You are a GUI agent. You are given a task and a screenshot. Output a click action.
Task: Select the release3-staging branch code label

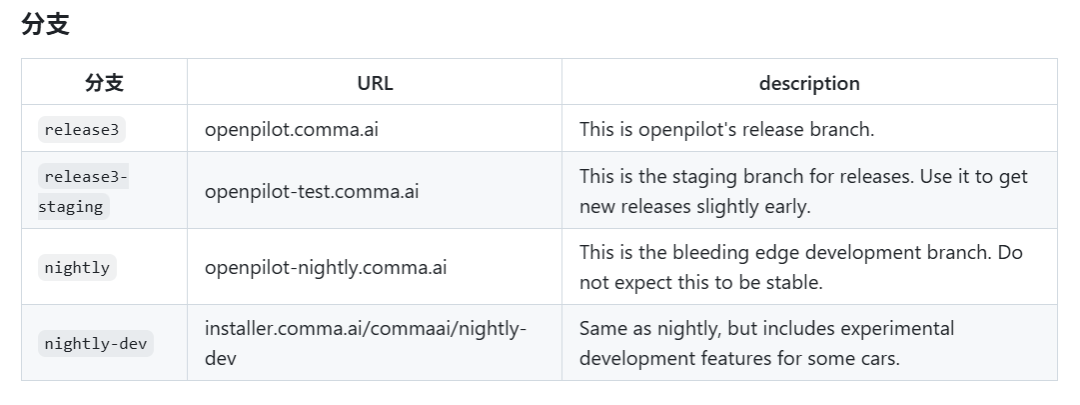84,191
